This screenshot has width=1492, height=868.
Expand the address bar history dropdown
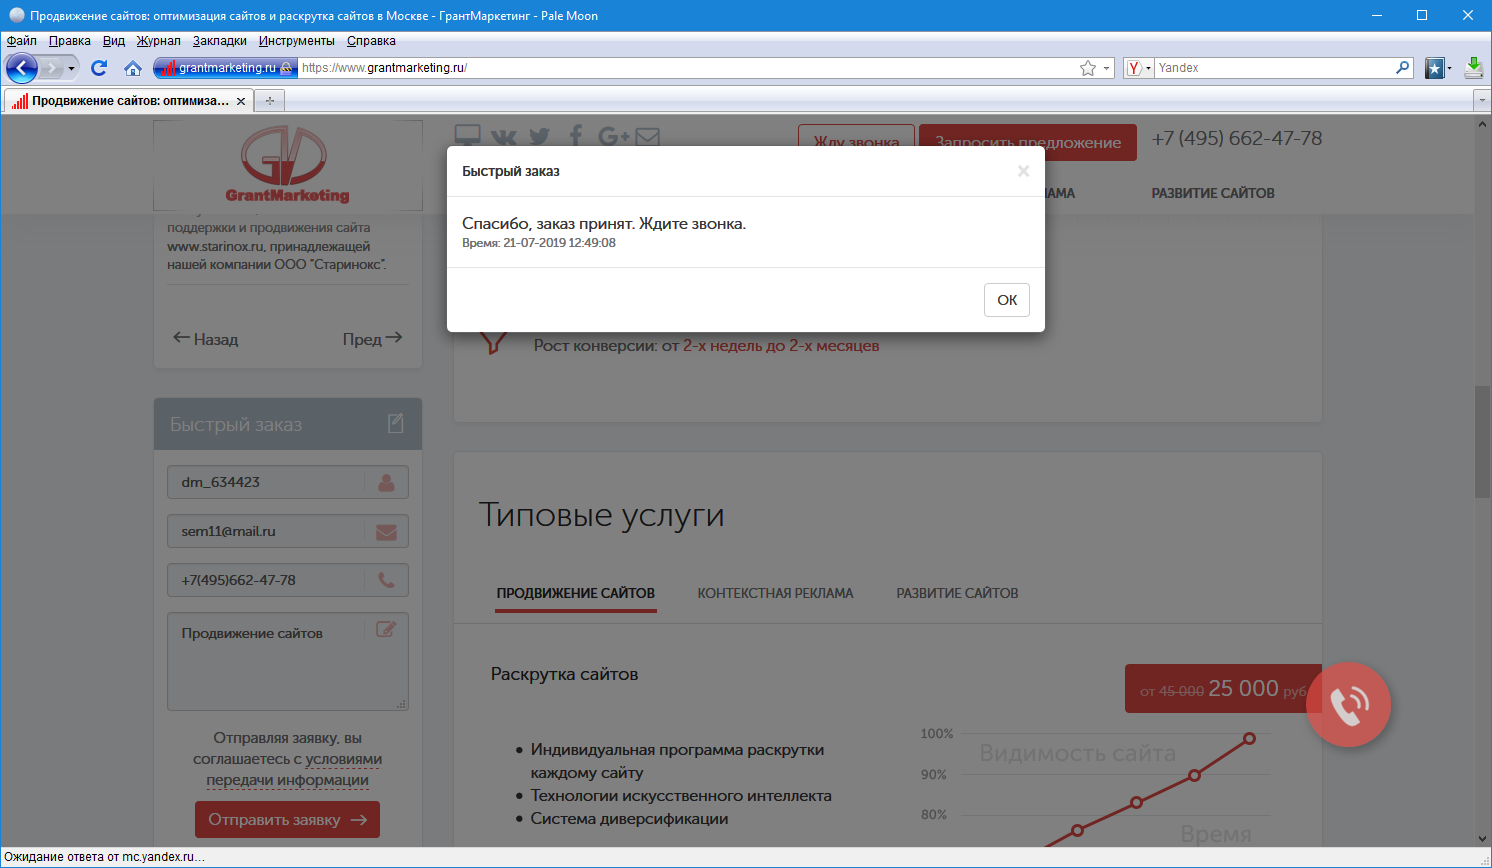point(1106,68)
